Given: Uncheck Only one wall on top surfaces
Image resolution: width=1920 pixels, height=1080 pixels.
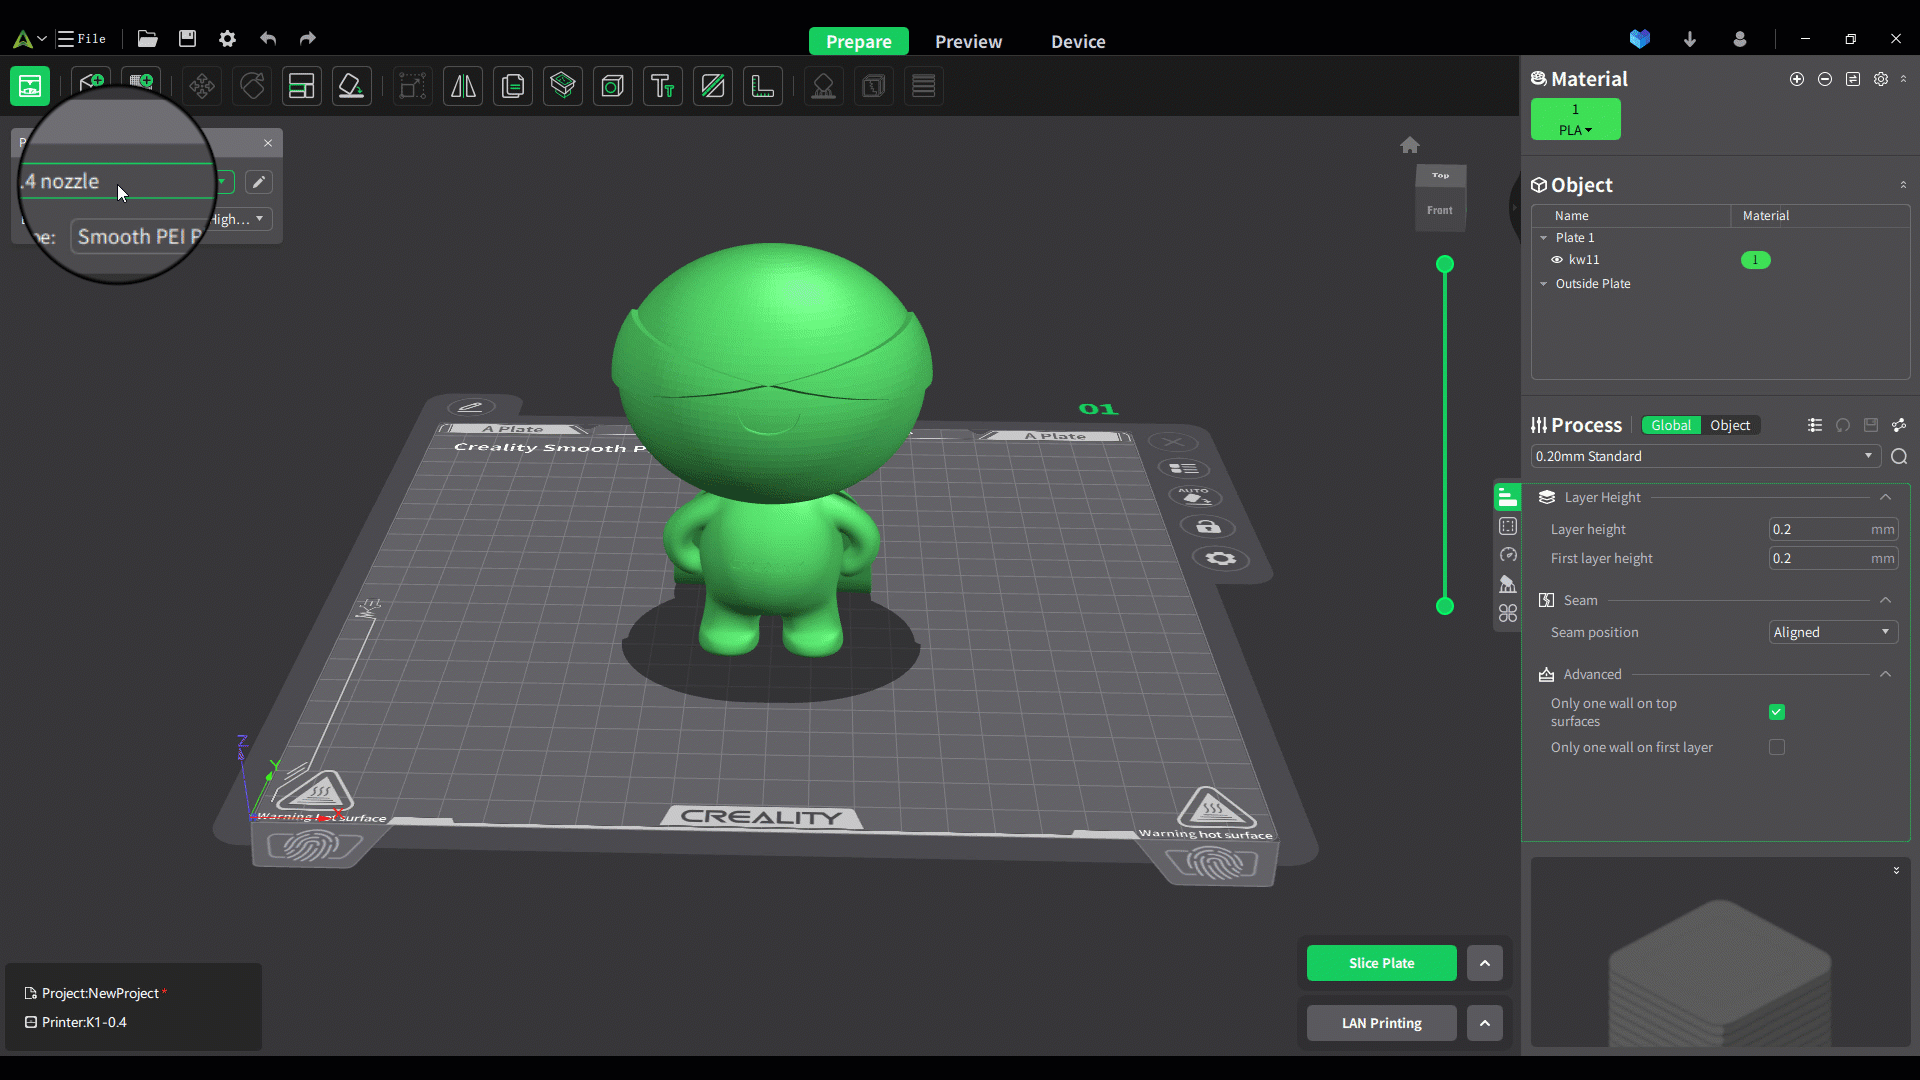Looking at the screenshot, I should tap(1777, 712).
